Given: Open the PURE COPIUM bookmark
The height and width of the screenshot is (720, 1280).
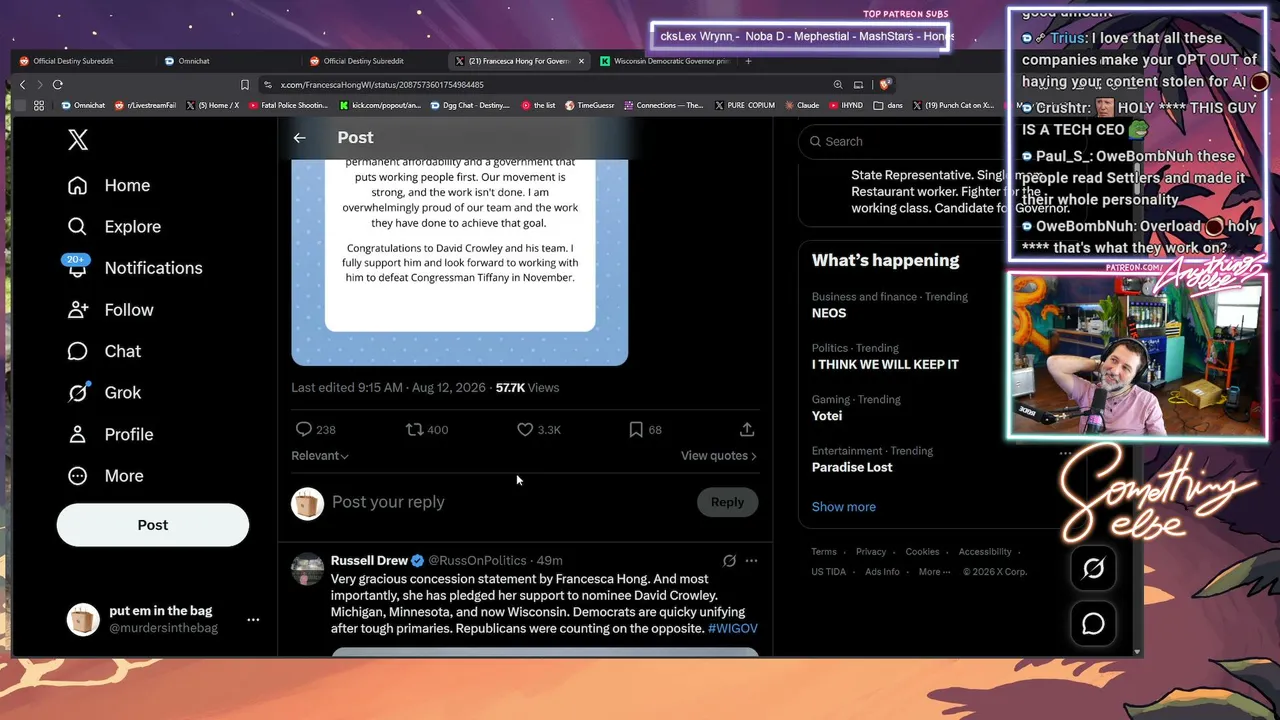Looking at the screenshot, I should point(745,105).
